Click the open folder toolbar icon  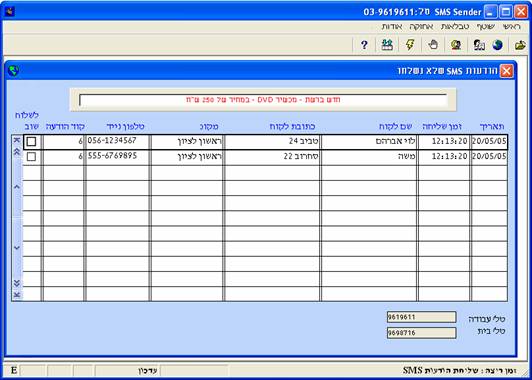(520, 45)
